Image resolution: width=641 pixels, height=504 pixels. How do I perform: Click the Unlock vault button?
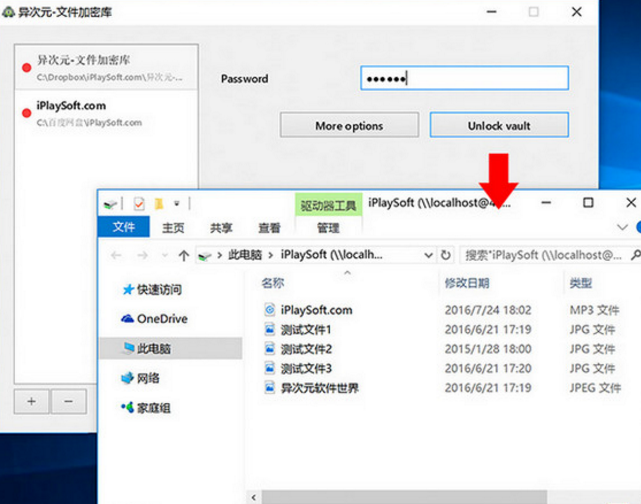(x=499, y=126)
